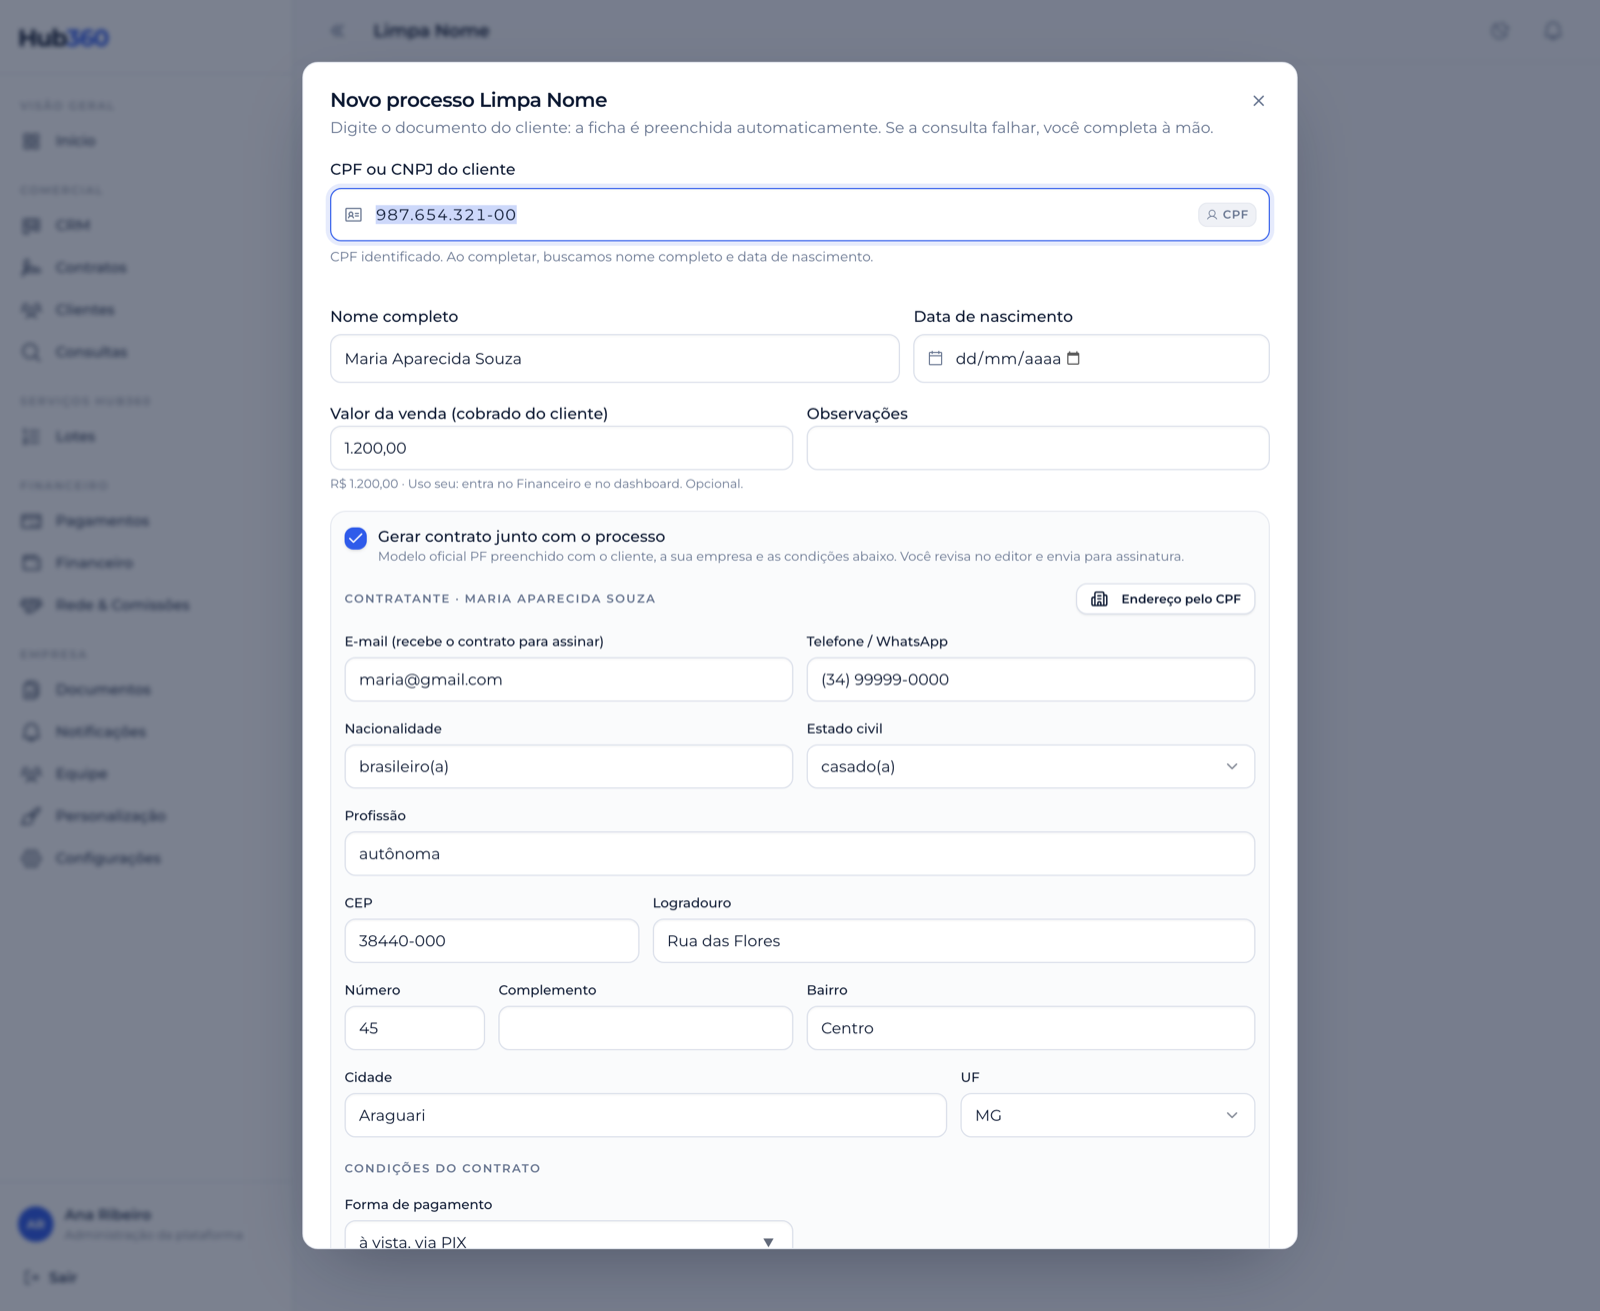The width and height of the screenshot is (1600, 1311).
Task: Click the CONTRATANTE · MARIA APARECIDA SOUZA heading
Action: [x=500, y=599]
